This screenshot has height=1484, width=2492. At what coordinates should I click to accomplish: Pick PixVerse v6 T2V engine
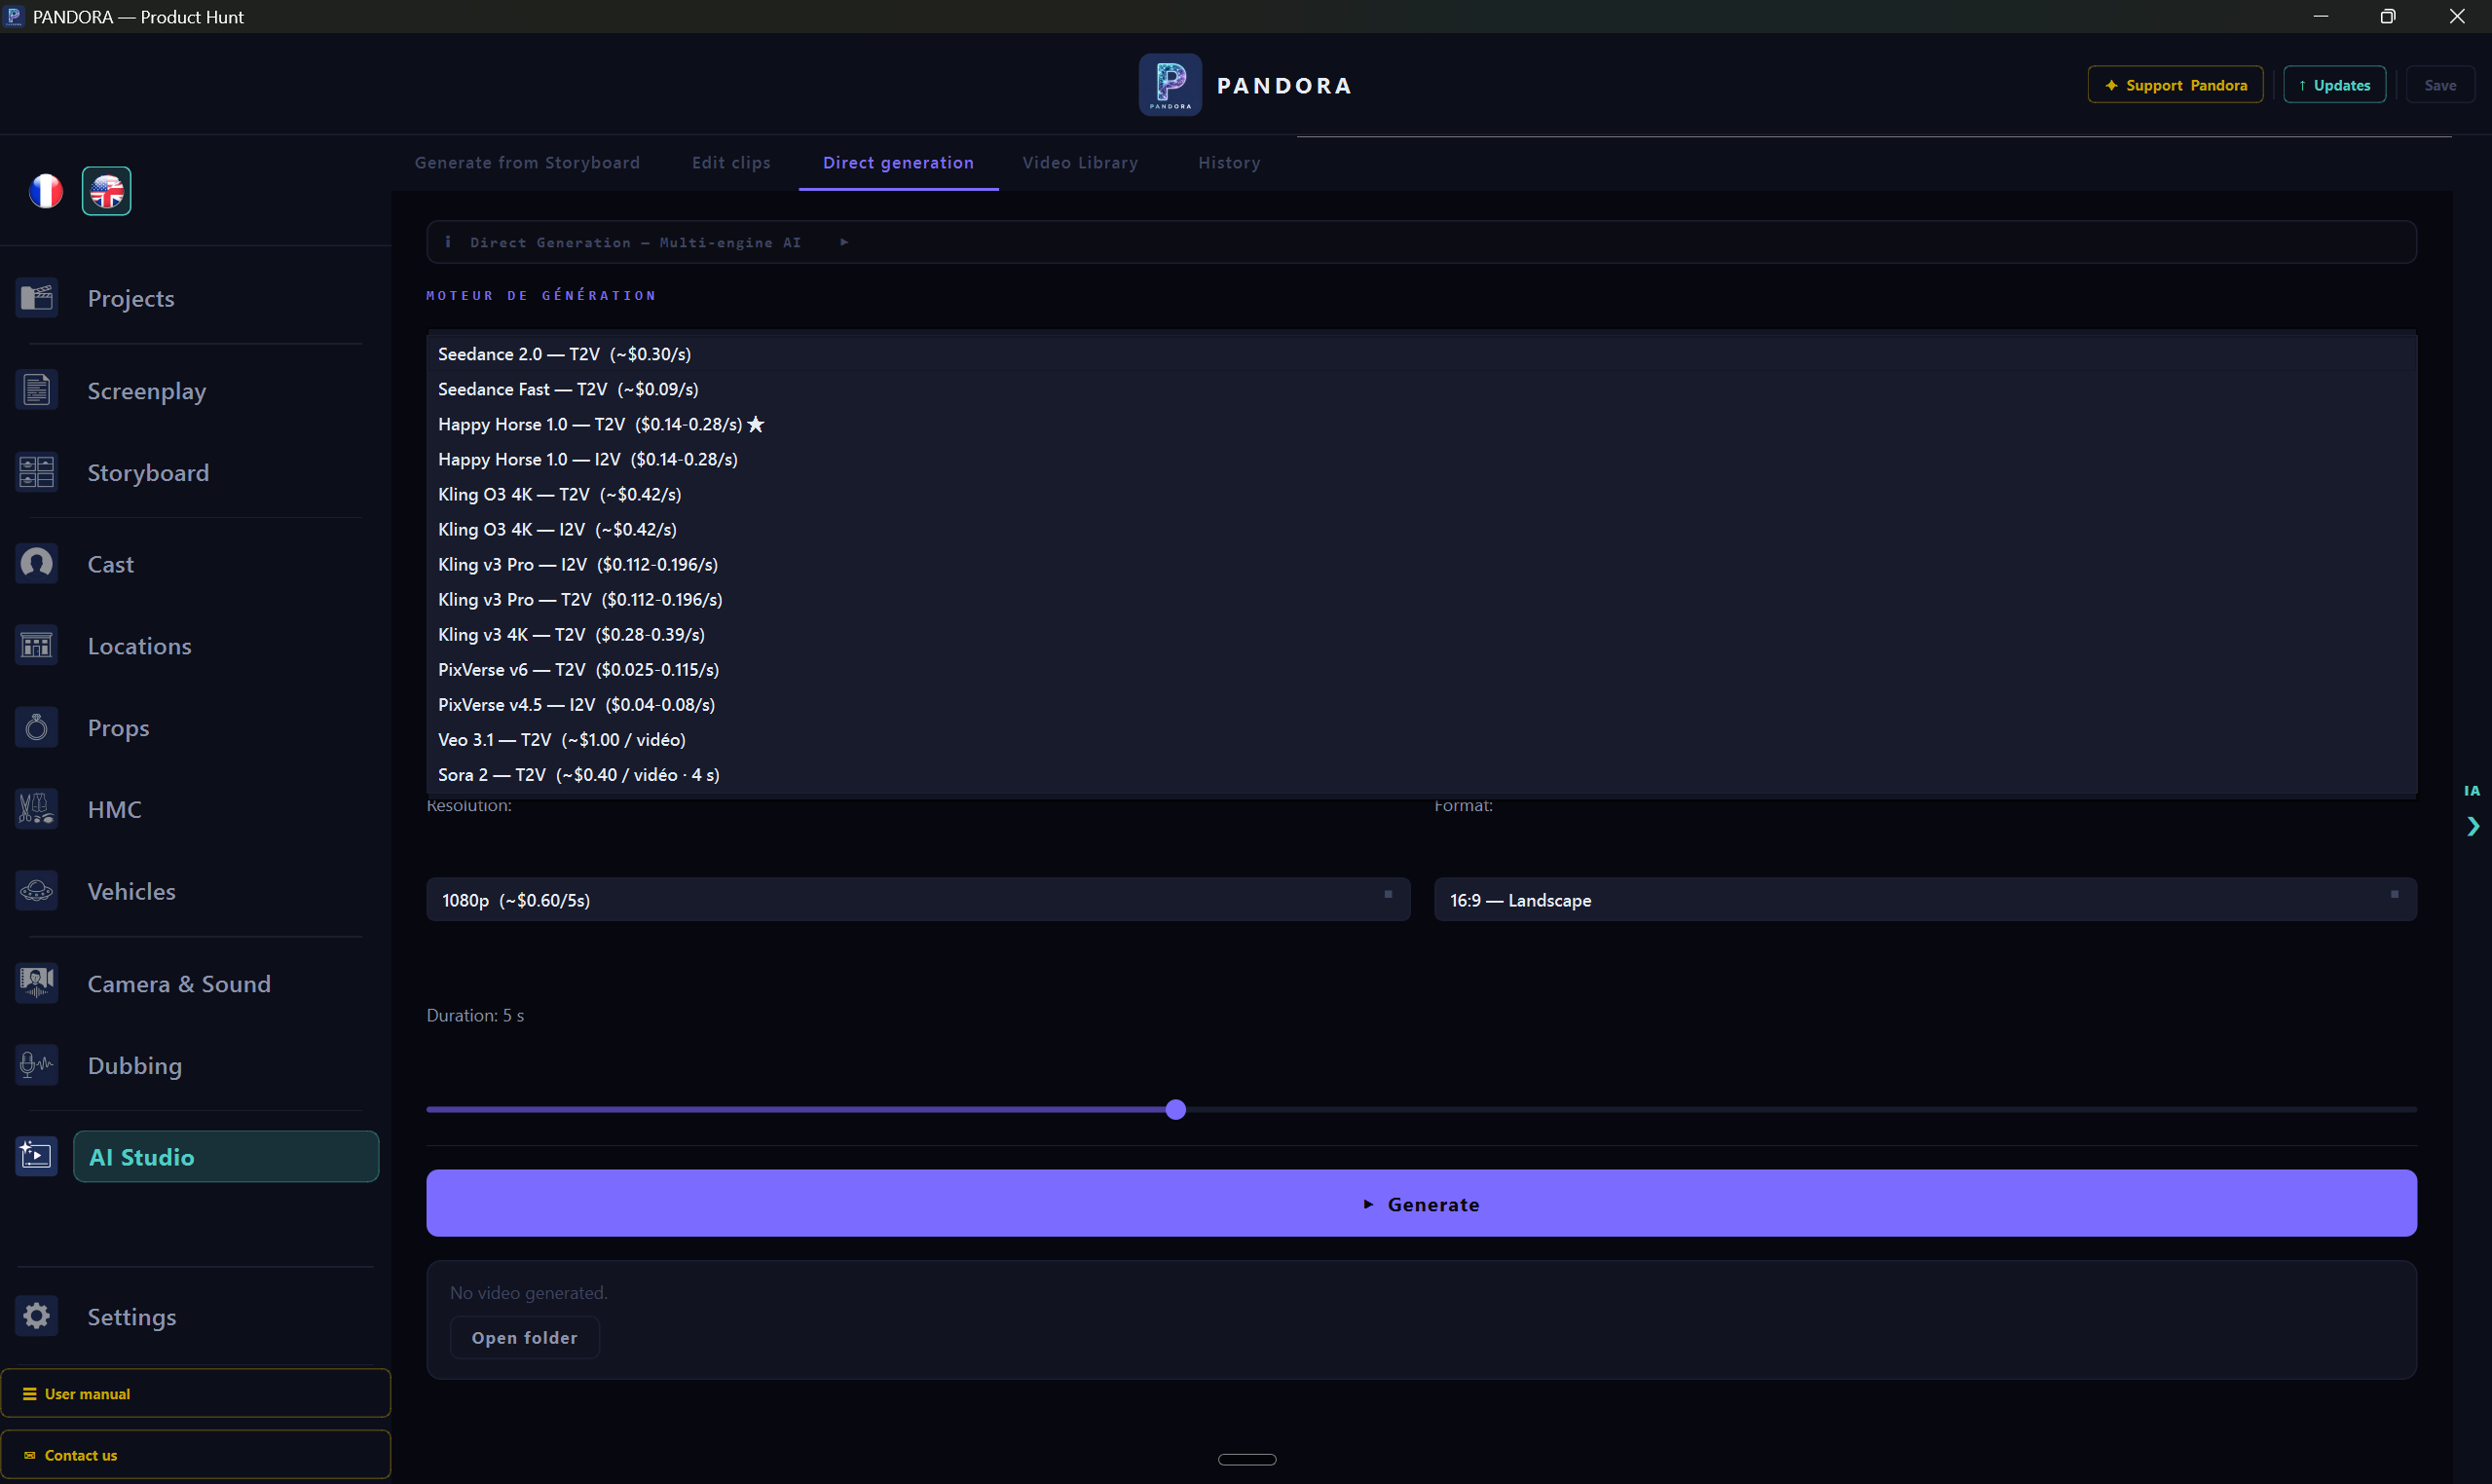[x=1421, y=669]
